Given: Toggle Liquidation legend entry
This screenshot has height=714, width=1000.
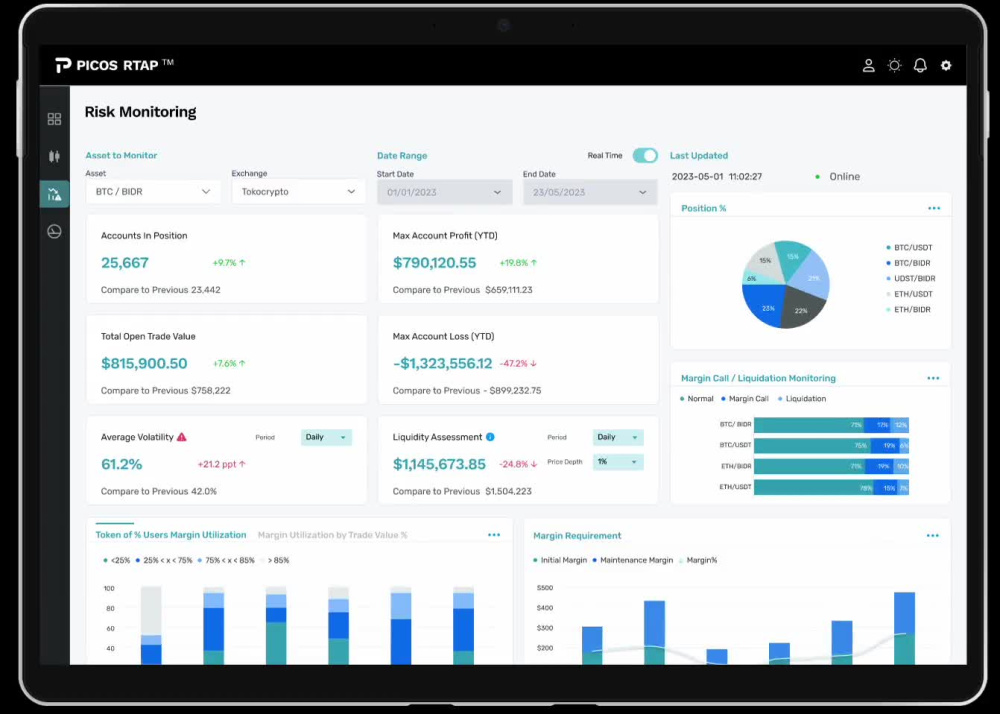Looking at the screenshot, I should [x=802, y=398].
